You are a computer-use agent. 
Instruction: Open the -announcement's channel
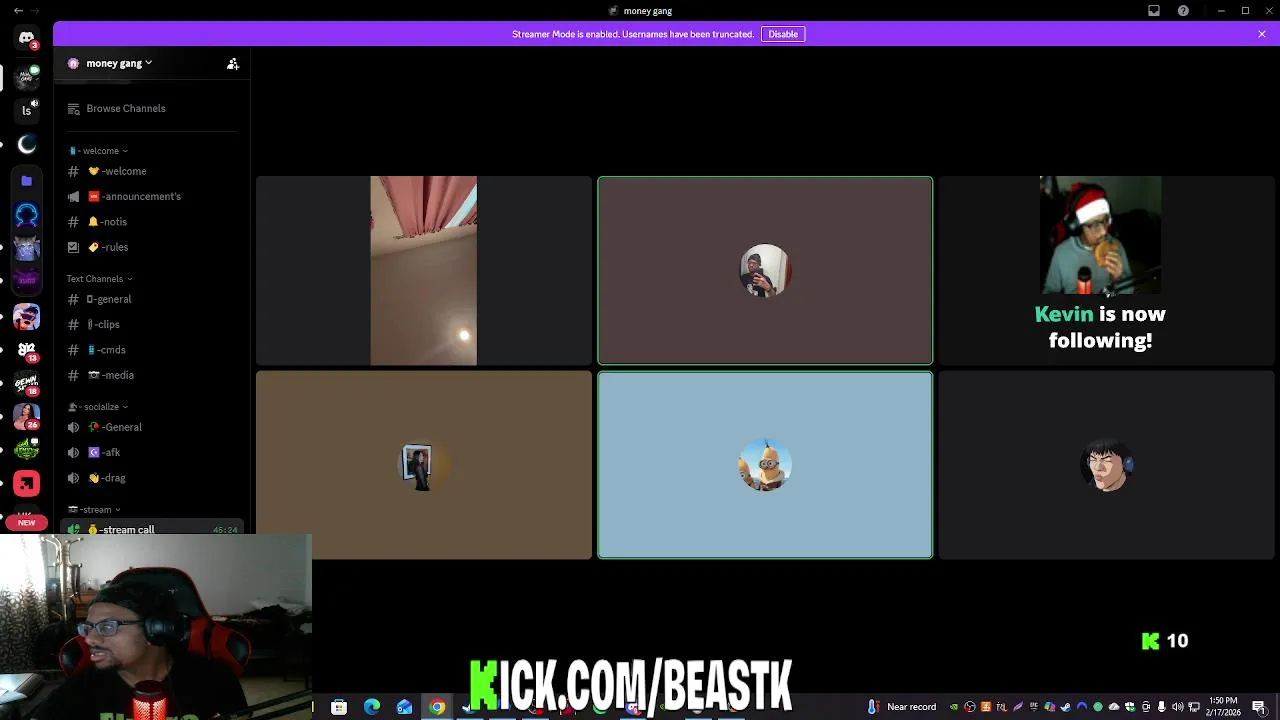150,197
